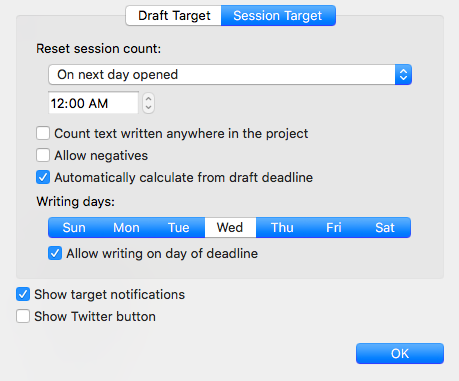This screenshot has height=381, width=459.
Task: Toggle Thu writing day button
Action: tap(282, 228)
